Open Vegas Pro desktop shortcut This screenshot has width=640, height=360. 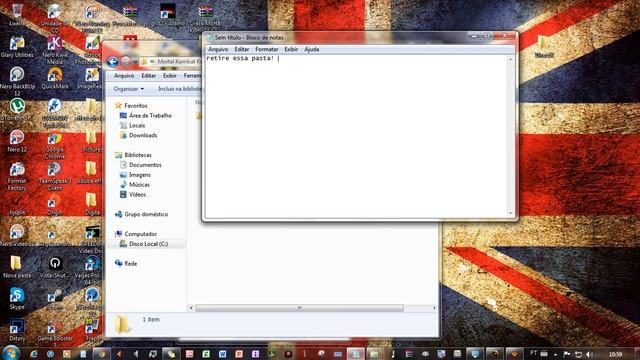[91, 269]
